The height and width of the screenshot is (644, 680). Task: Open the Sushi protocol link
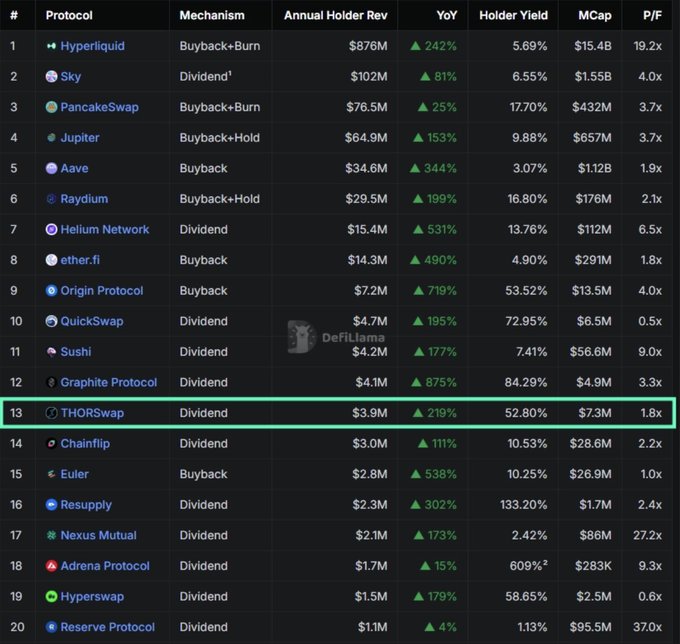pos(76,352)
